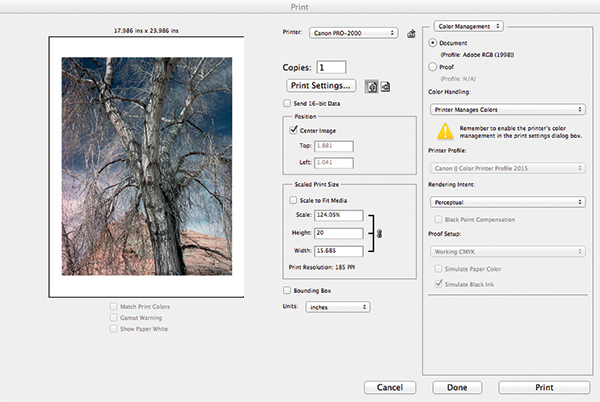Click the Profile Adobe RGB (1998) text
600x402 pixels.
477,55
